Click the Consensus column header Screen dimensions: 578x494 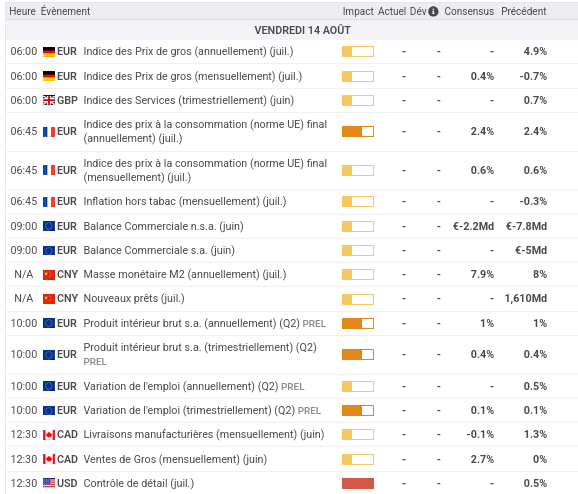click(469, 11)
